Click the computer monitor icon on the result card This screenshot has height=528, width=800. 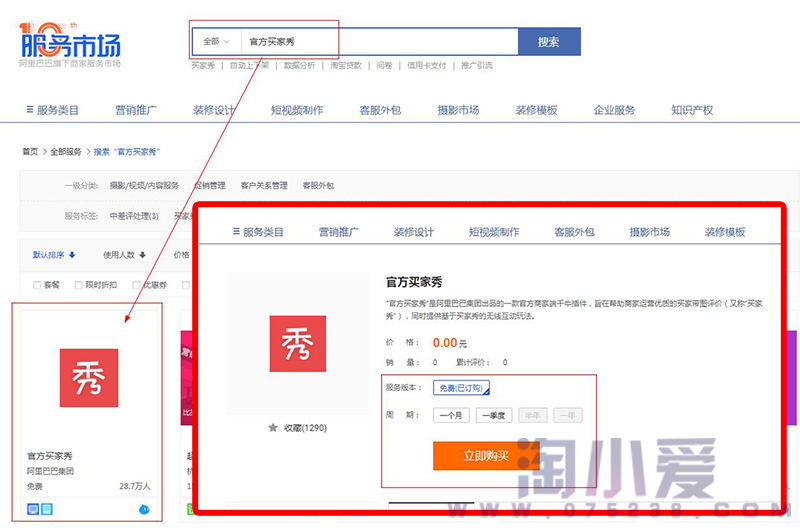[x=32, y=509]
